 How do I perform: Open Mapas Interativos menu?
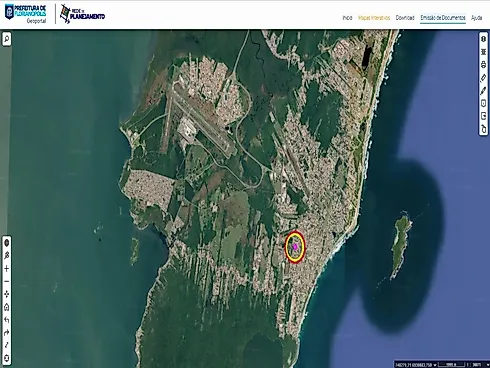click(374, 18)
